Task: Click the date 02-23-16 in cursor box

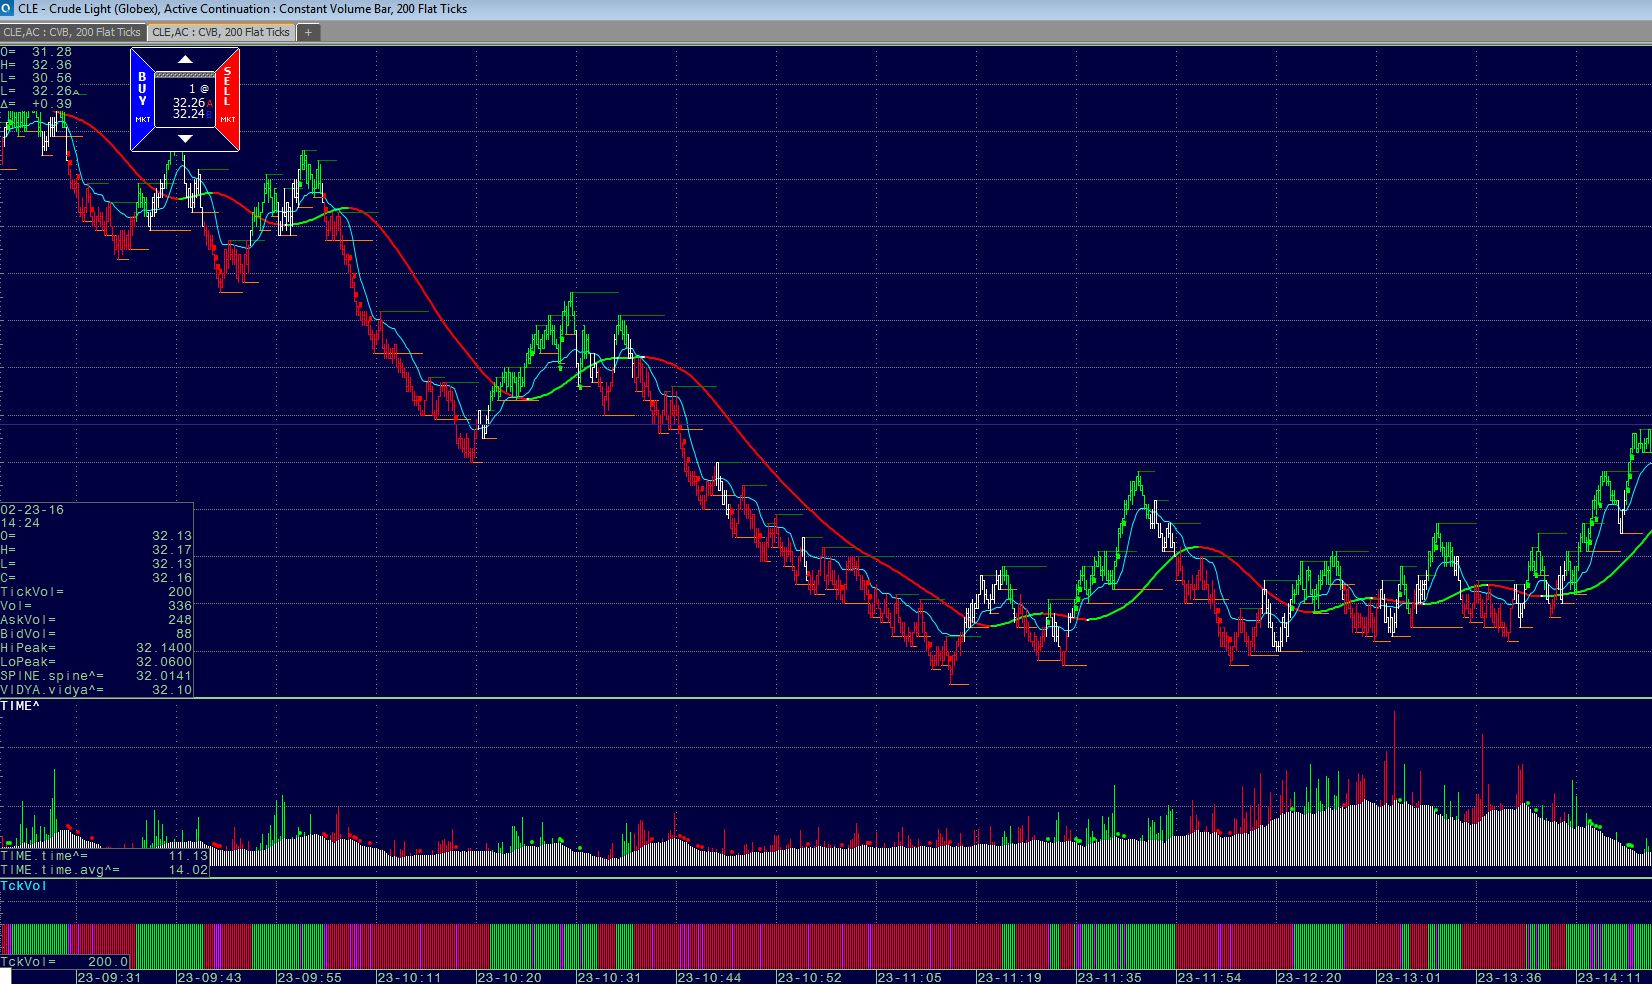Action: pyautogui.click(x=32, y=510)
